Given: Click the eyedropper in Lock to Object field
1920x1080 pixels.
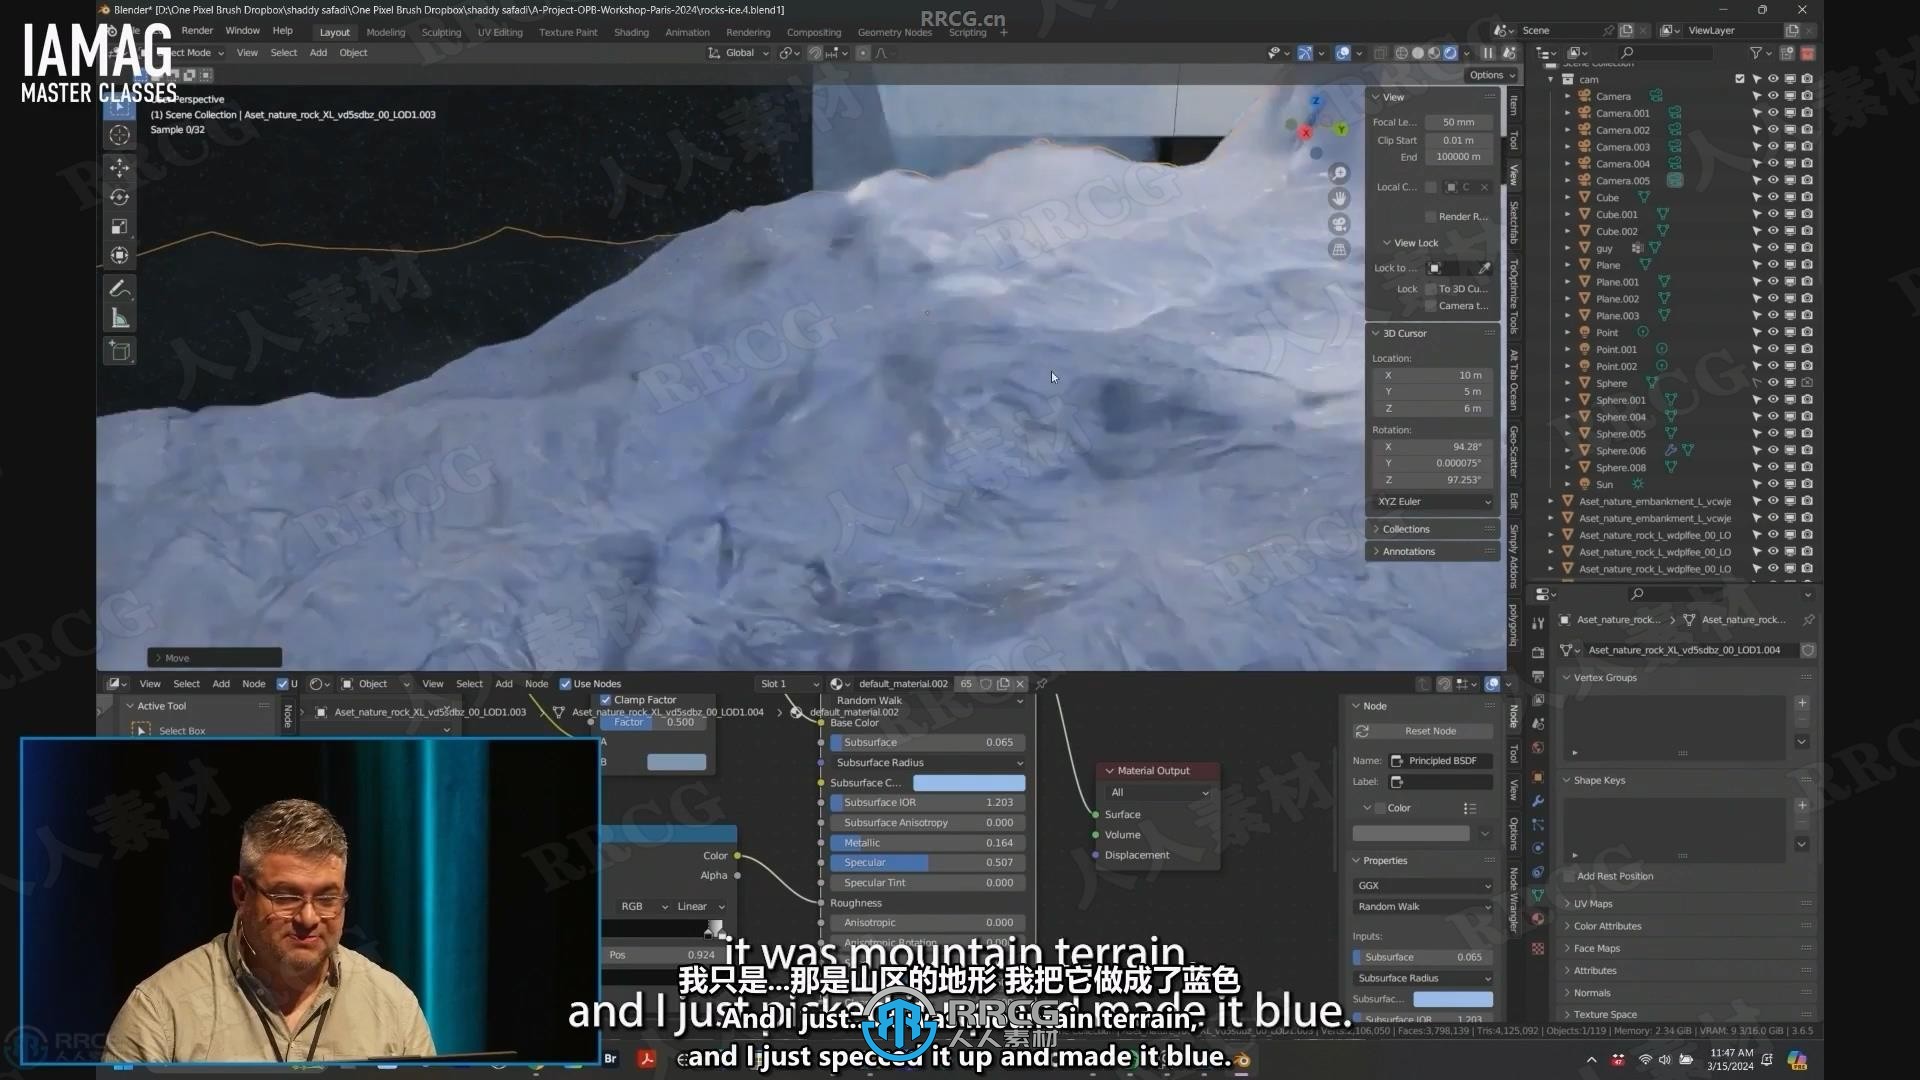Looking at the screenshot, I should click(1484, 268).
